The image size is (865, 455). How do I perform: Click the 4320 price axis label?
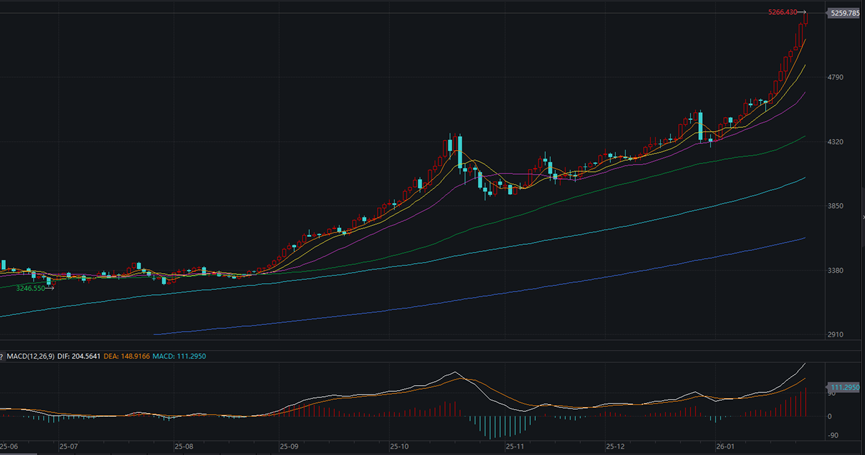[x=835, y=142]
